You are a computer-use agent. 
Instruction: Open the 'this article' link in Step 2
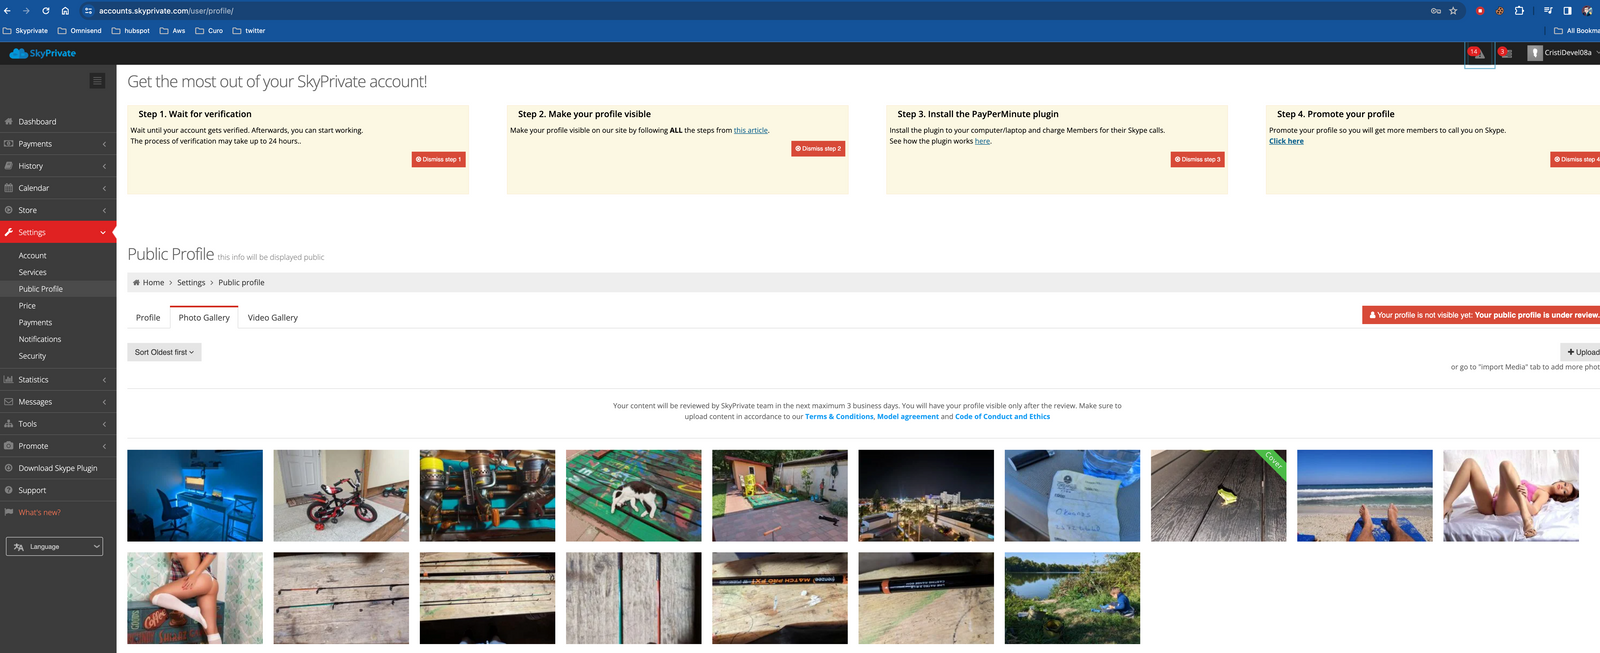click(x=751, y=130)
